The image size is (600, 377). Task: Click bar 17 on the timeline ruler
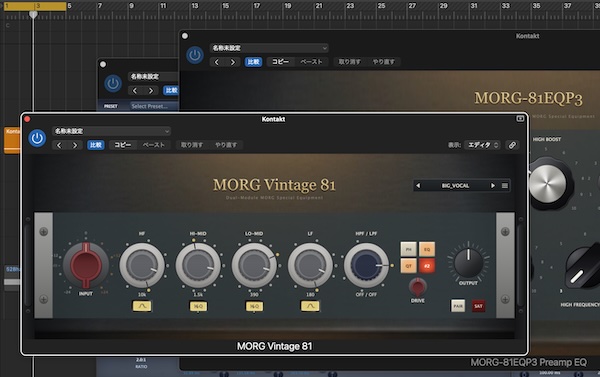[x=256, y=6]
